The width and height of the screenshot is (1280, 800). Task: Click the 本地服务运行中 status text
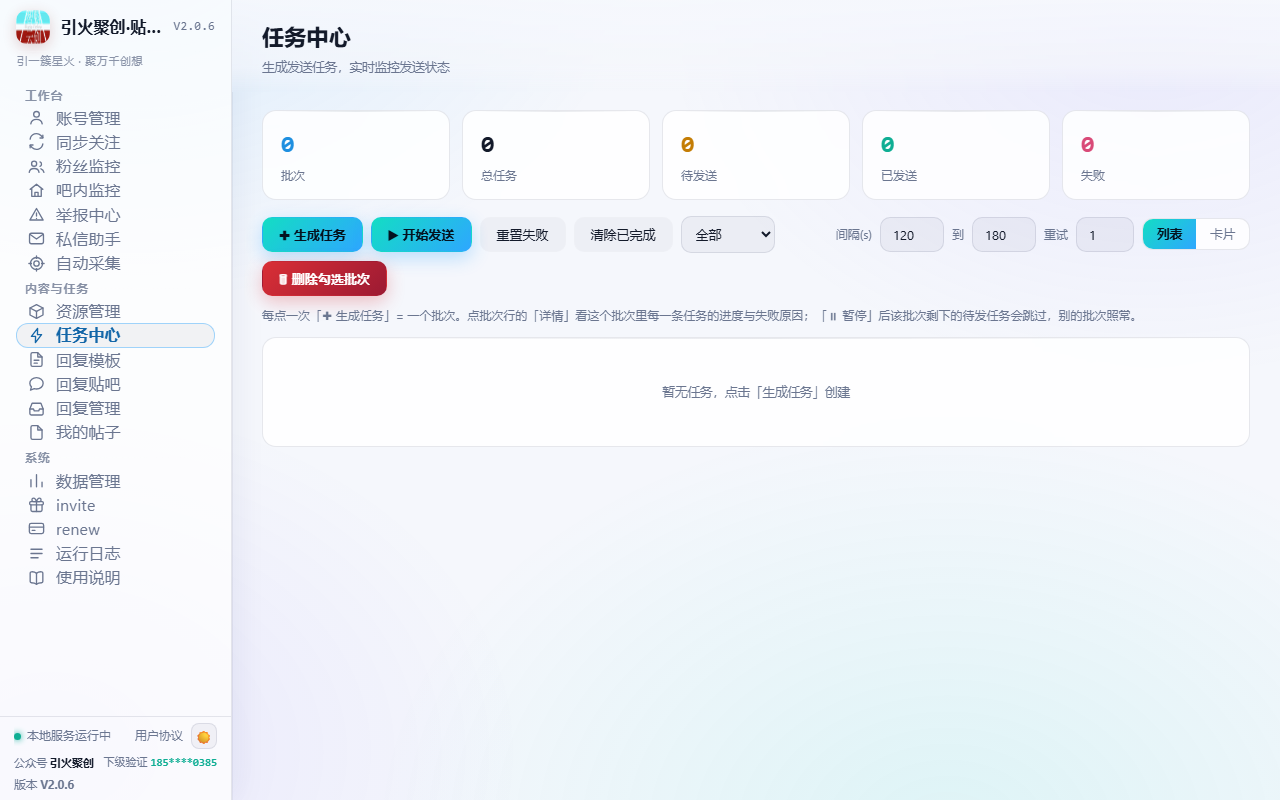coord(69,736)
